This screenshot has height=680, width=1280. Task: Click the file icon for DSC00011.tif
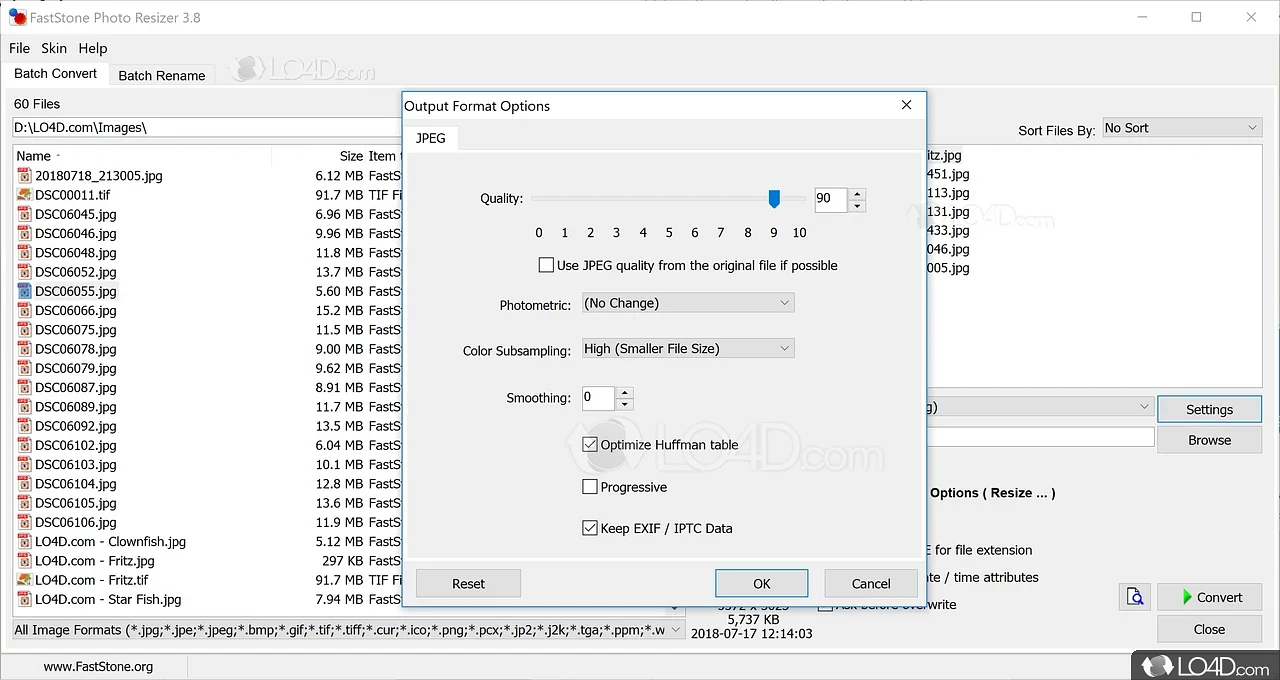click(25, 195)
